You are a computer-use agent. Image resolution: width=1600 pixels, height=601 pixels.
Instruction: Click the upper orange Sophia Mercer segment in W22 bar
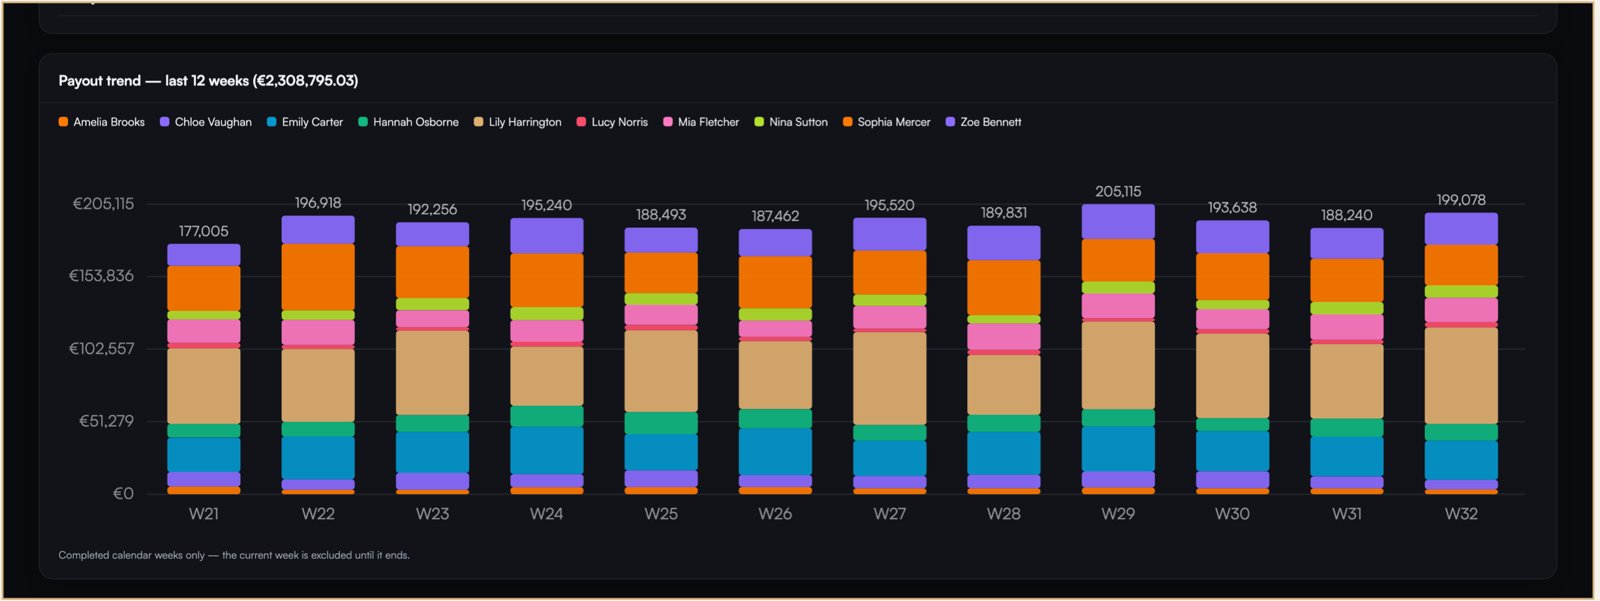click(x=318, y=277)
